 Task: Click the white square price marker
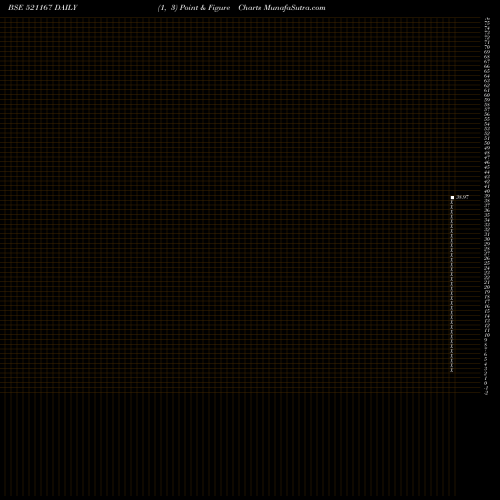[x=452, y=197]
